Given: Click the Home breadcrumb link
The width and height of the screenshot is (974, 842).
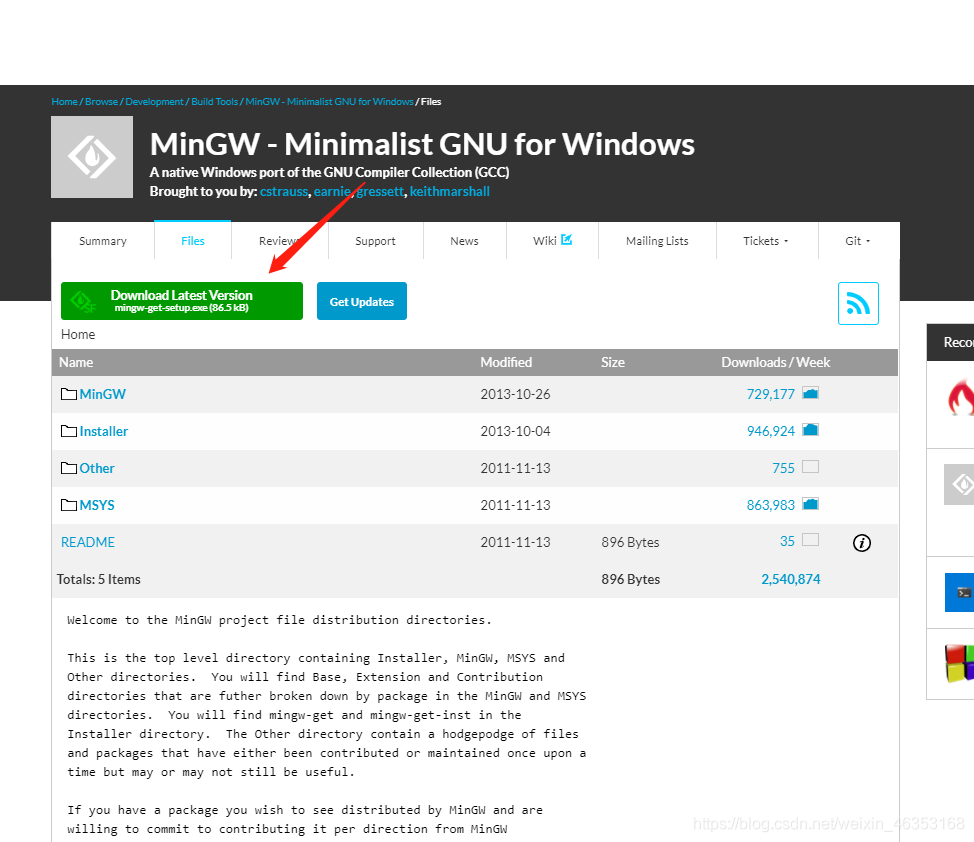Looking at the screenshot, I should coord(65,101).
